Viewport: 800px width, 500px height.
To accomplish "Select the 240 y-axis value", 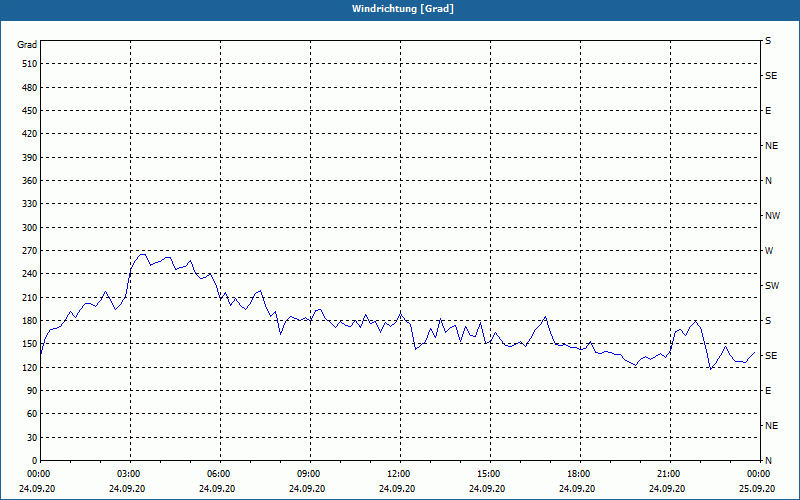I will pyautogui.click(x=30, y=274).
